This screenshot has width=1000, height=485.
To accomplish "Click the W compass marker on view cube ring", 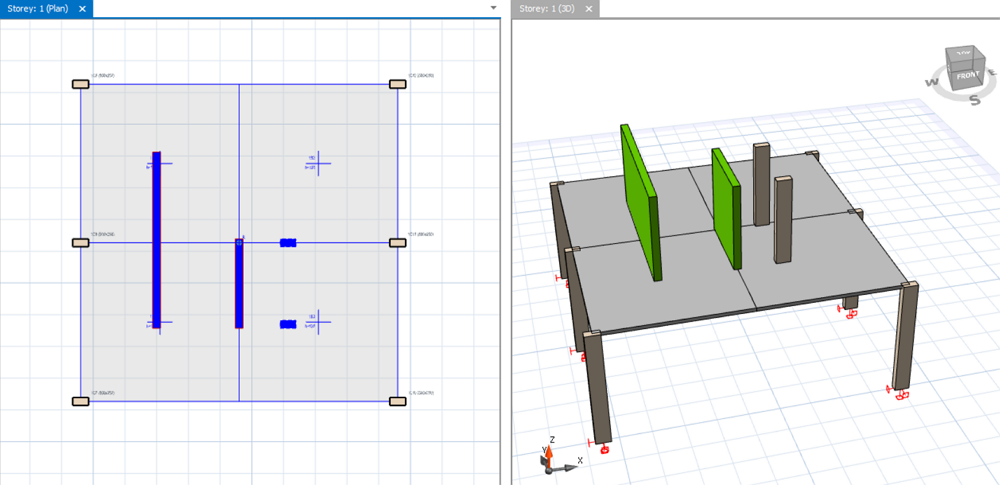I will click(930, 84).
